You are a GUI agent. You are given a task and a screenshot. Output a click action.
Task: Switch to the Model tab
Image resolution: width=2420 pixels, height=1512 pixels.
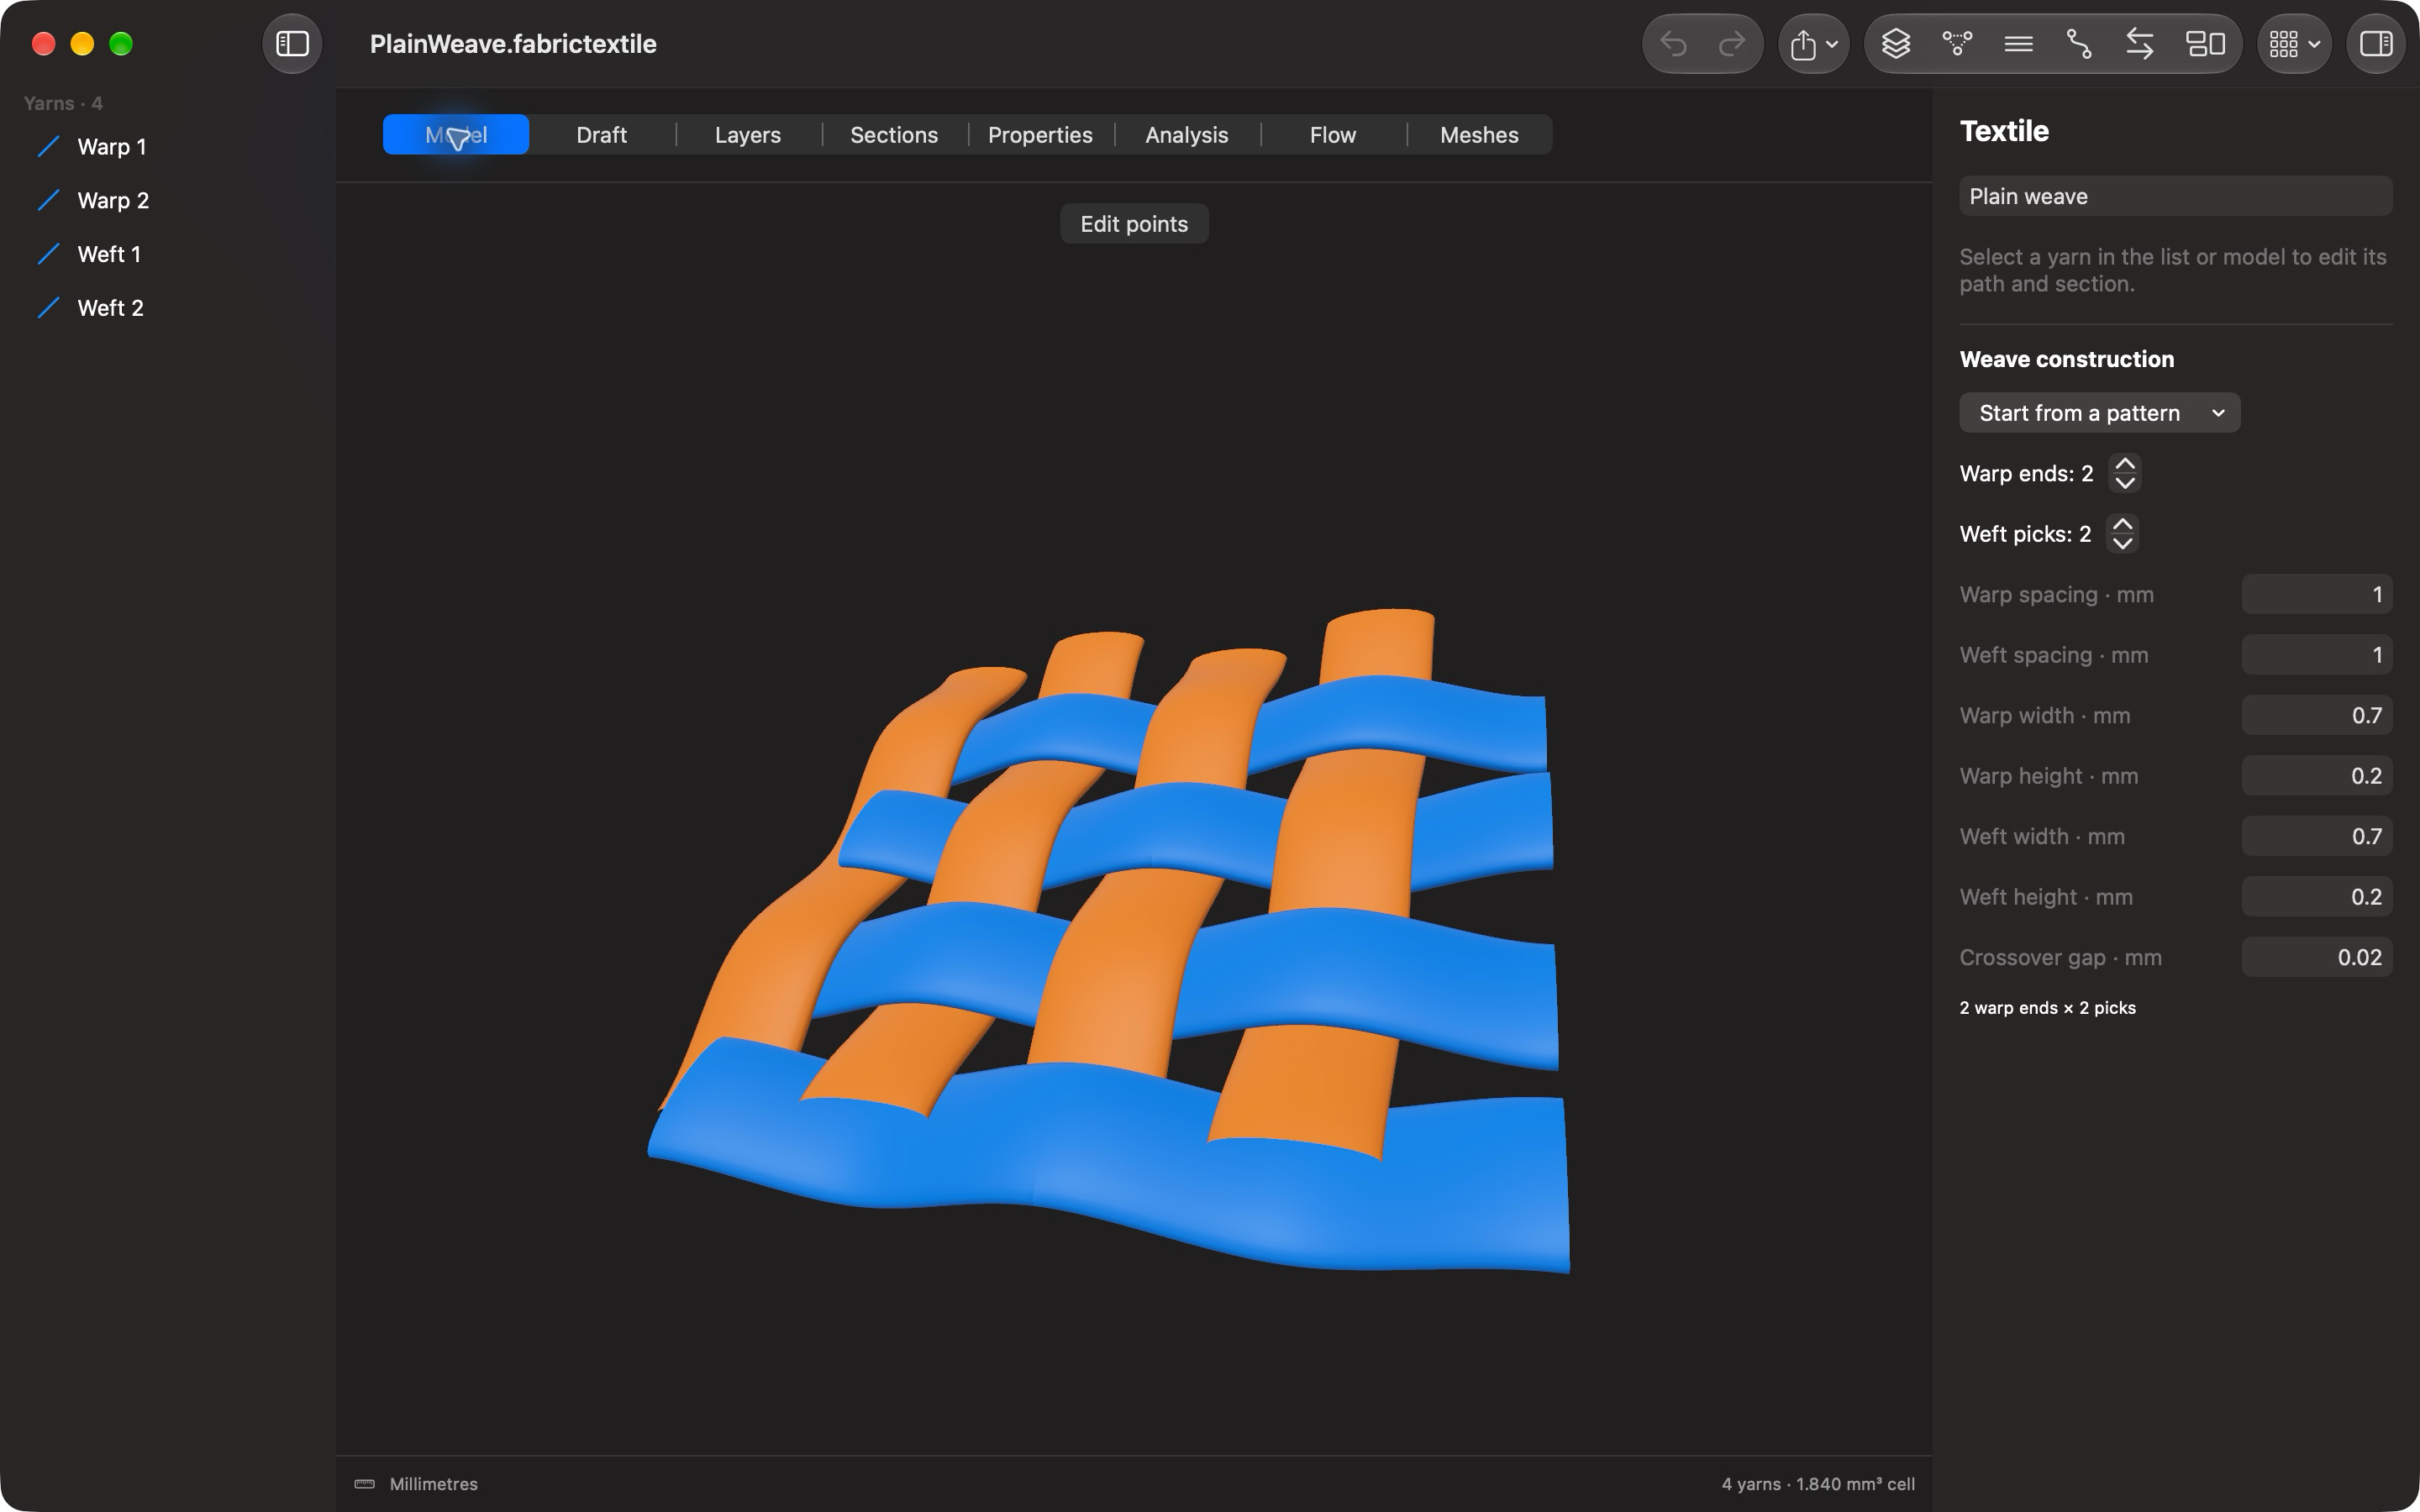click(456, 135)
